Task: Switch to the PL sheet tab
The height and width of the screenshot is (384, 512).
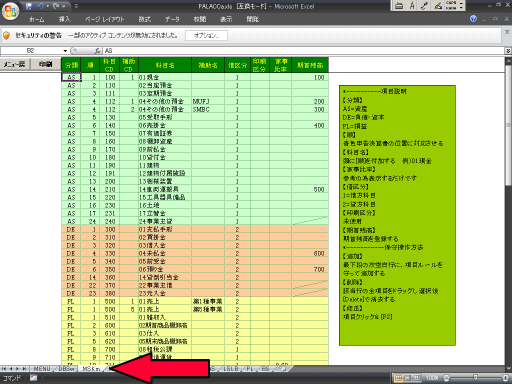Action: (x=250, y=369)
